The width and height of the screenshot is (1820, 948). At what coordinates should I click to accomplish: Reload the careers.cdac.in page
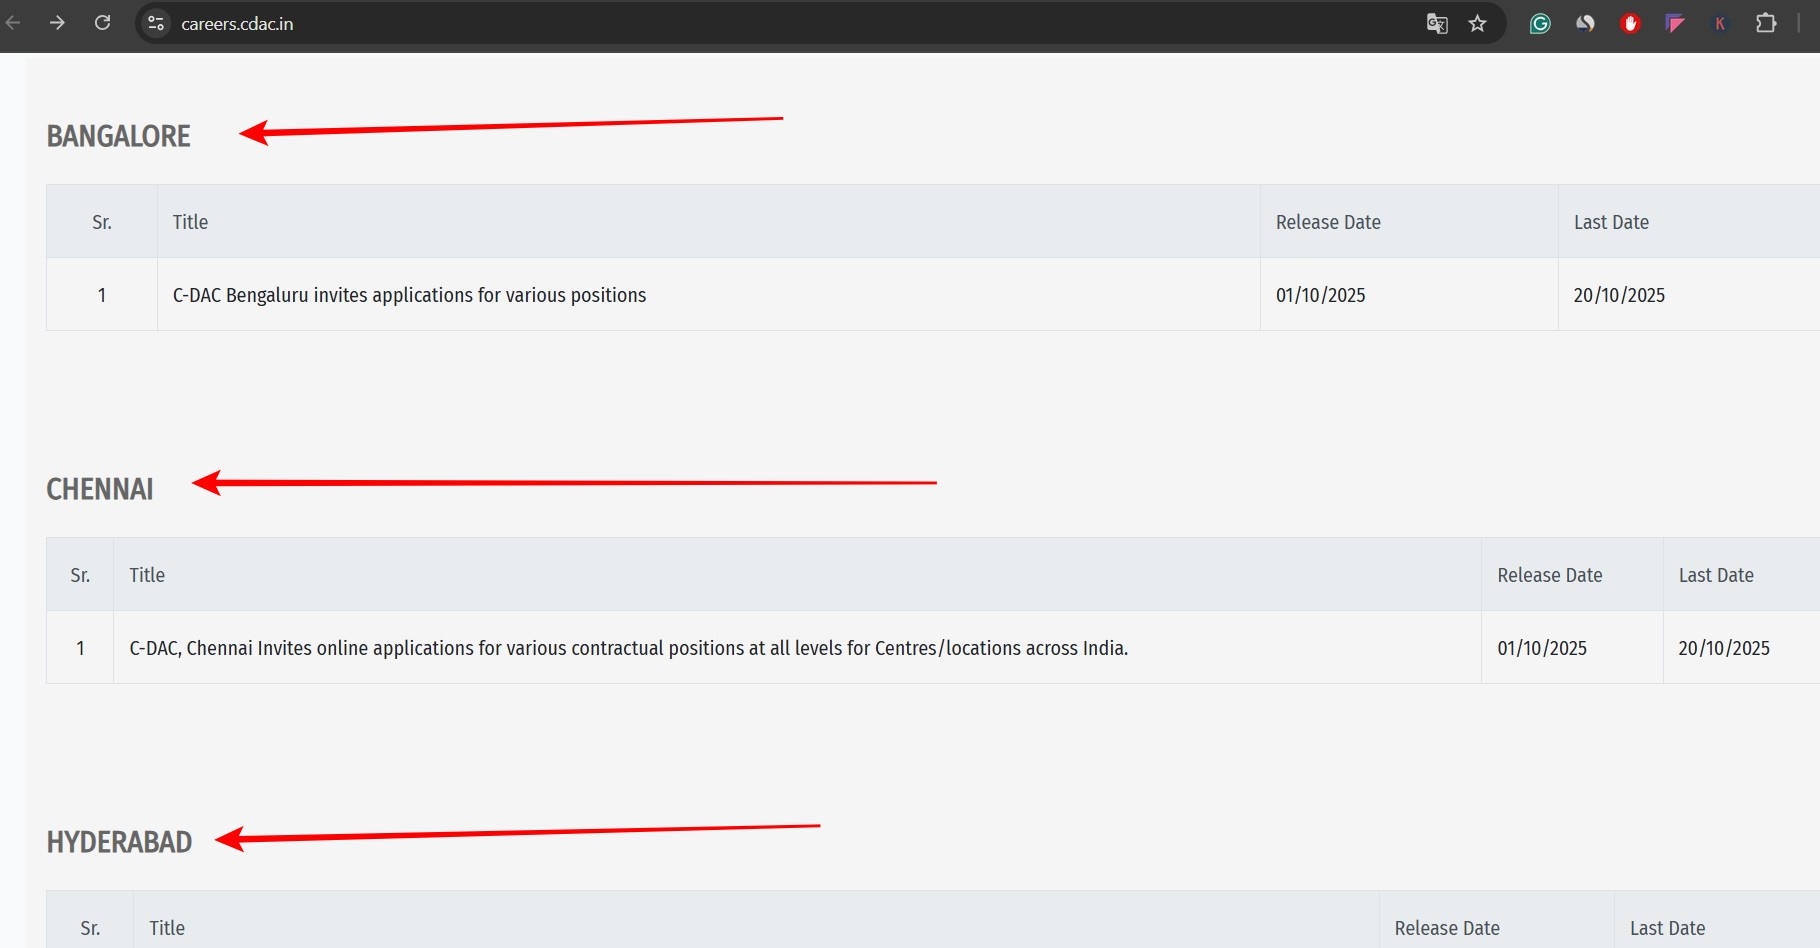(102, 23)
